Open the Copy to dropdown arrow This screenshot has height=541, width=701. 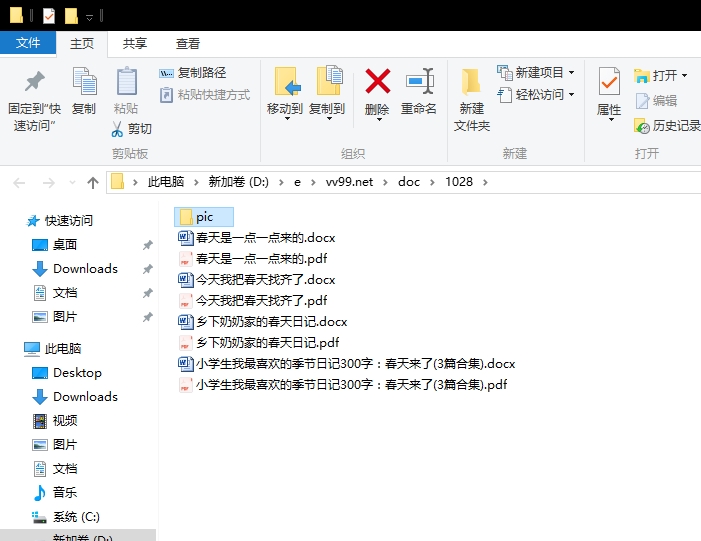[x=329, y=119]
